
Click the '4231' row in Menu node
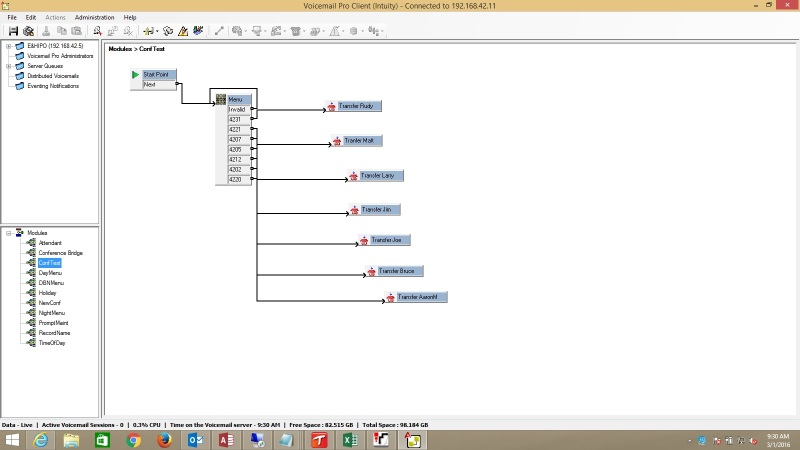click(x=239, y=119)
